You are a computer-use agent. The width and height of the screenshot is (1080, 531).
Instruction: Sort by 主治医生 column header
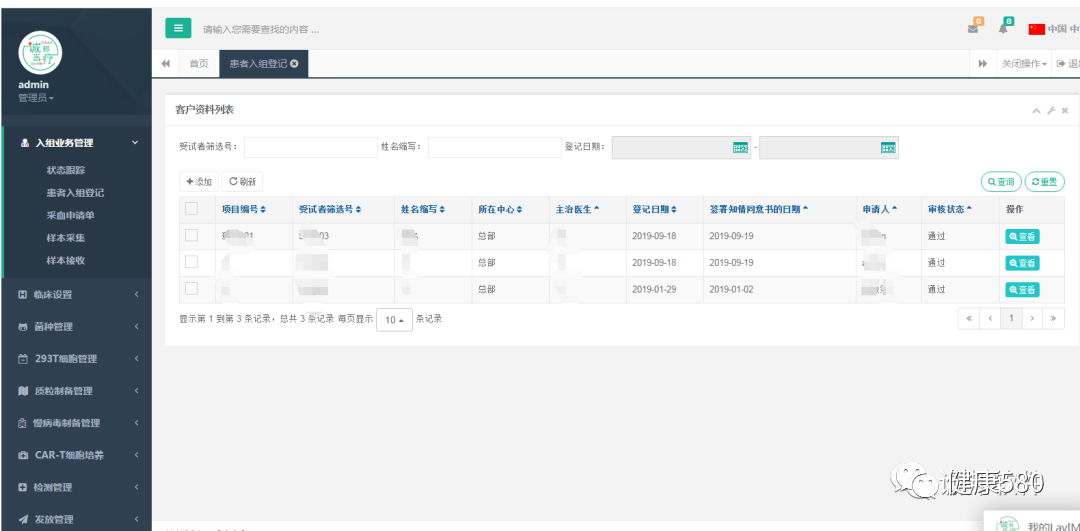(x=577, y=209)
